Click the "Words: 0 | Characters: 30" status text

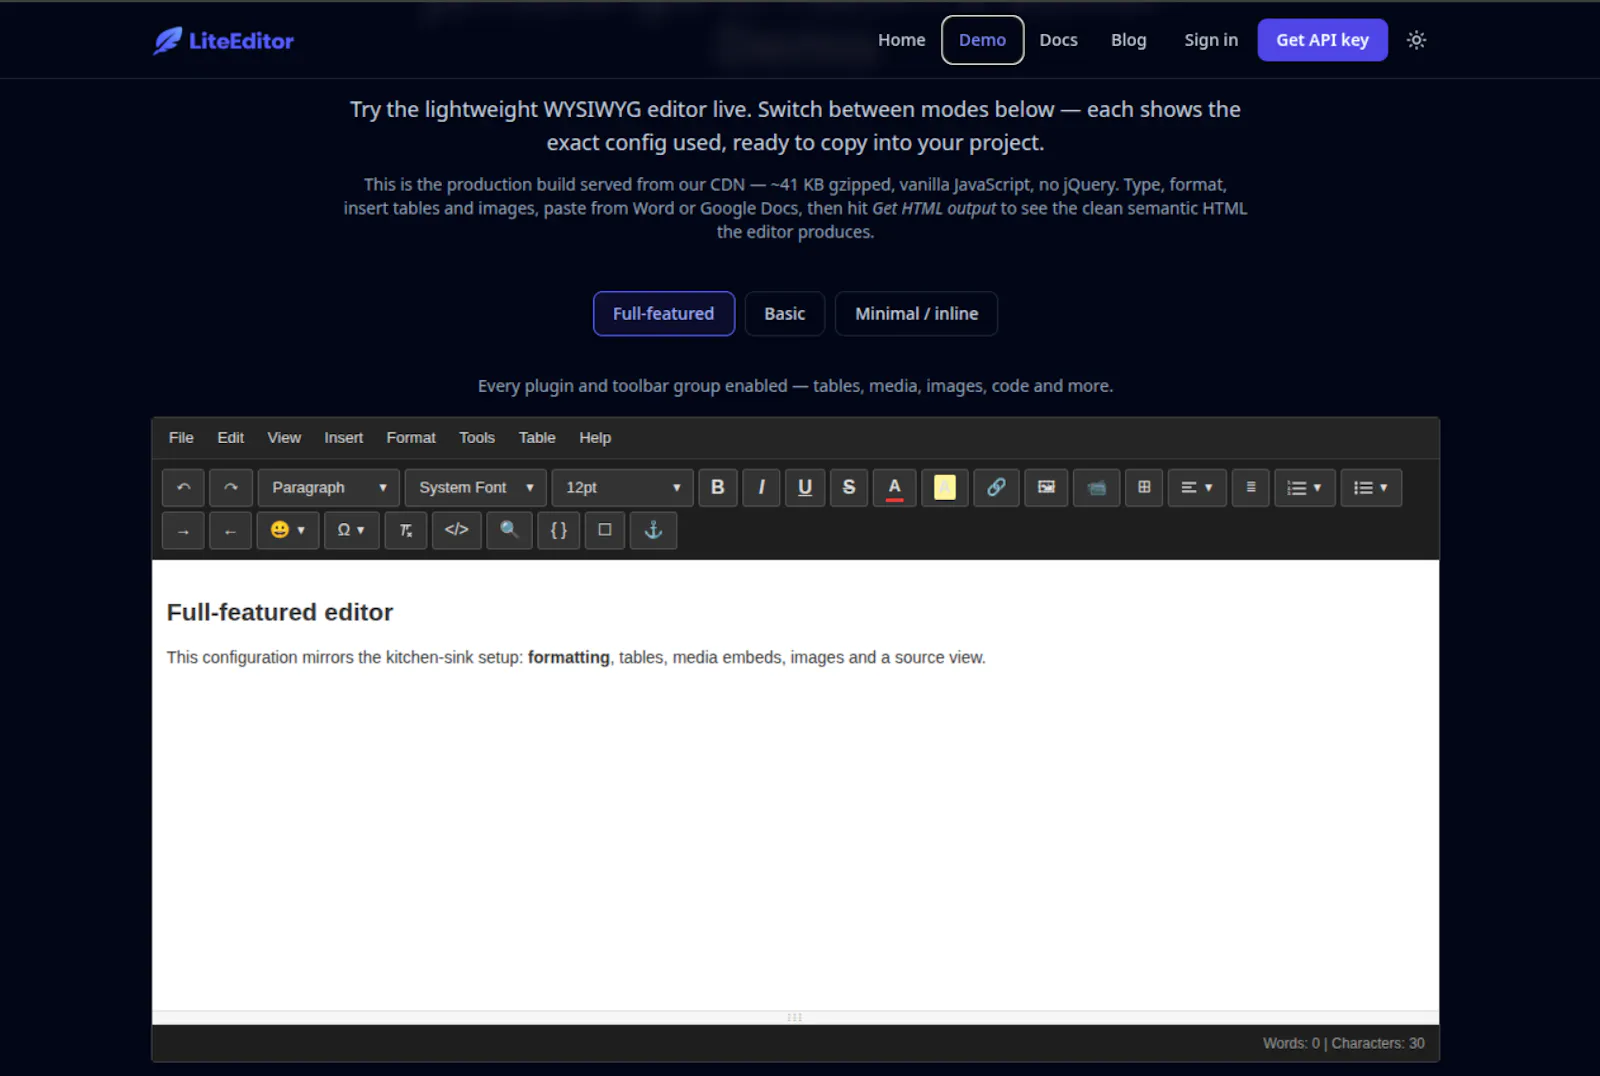[x=1344, y=1044]
